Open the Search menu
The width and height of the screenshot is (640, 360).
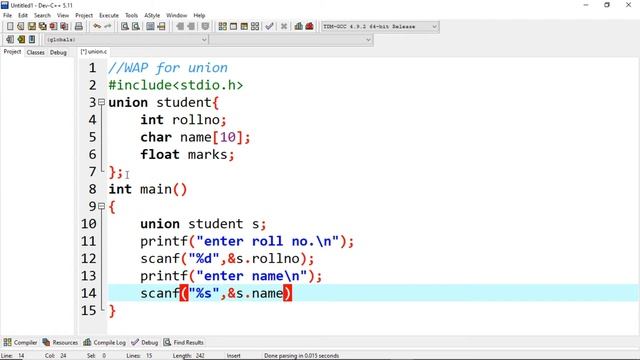click(x=42, y=16)
